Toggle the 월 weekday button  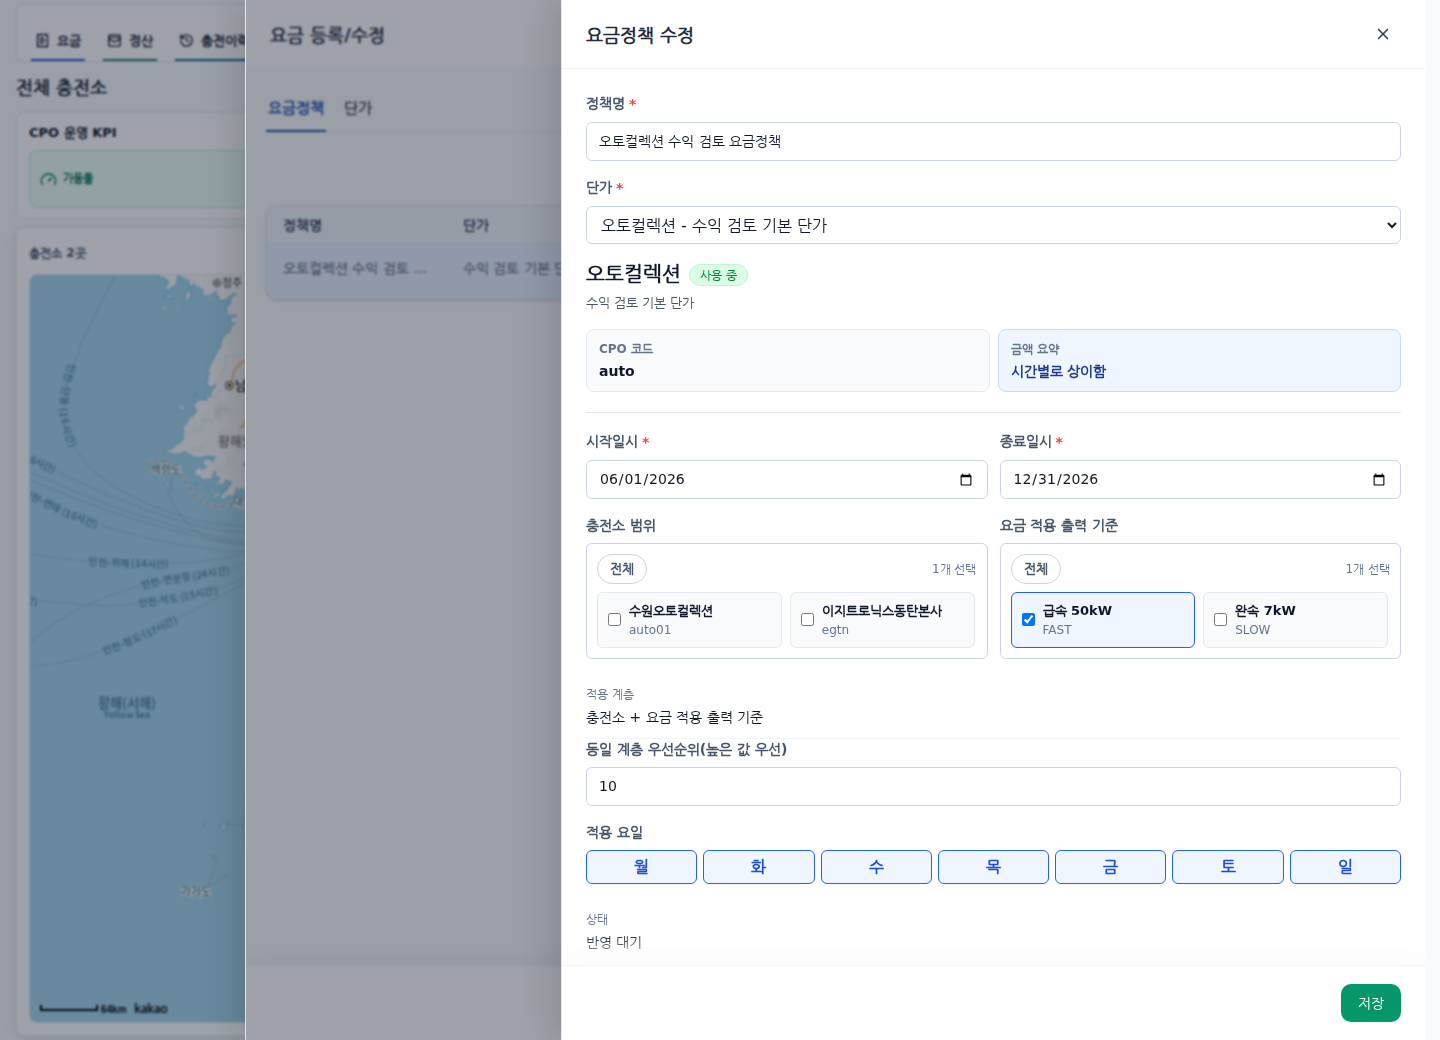[641, 867]
